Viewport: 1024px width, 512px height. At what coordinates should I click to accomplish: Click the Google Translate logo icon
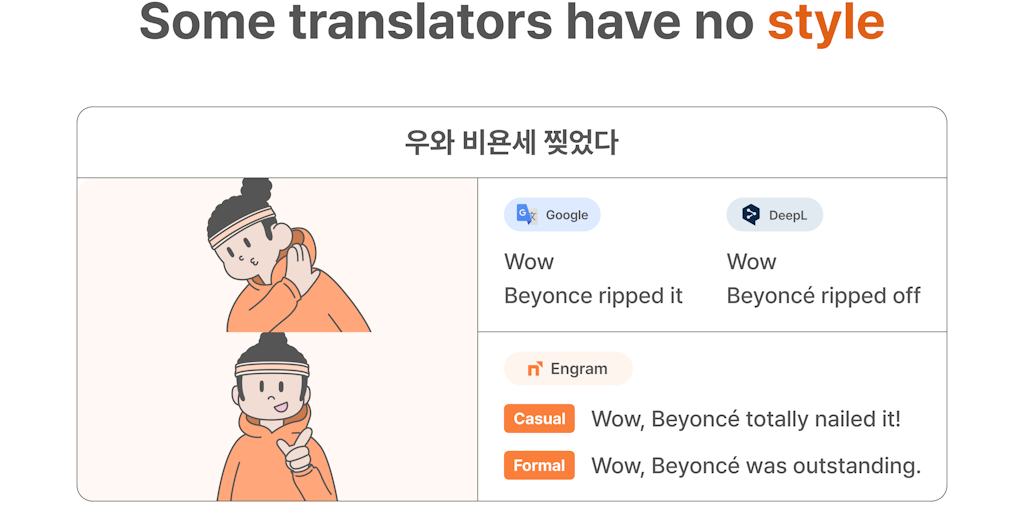526,215
